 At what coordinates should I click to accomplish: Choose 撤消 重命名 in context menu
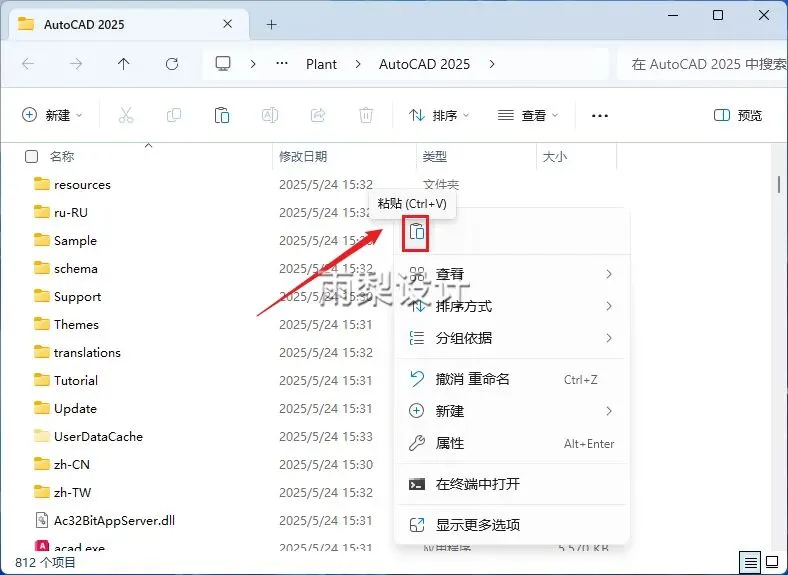[512, 379]
